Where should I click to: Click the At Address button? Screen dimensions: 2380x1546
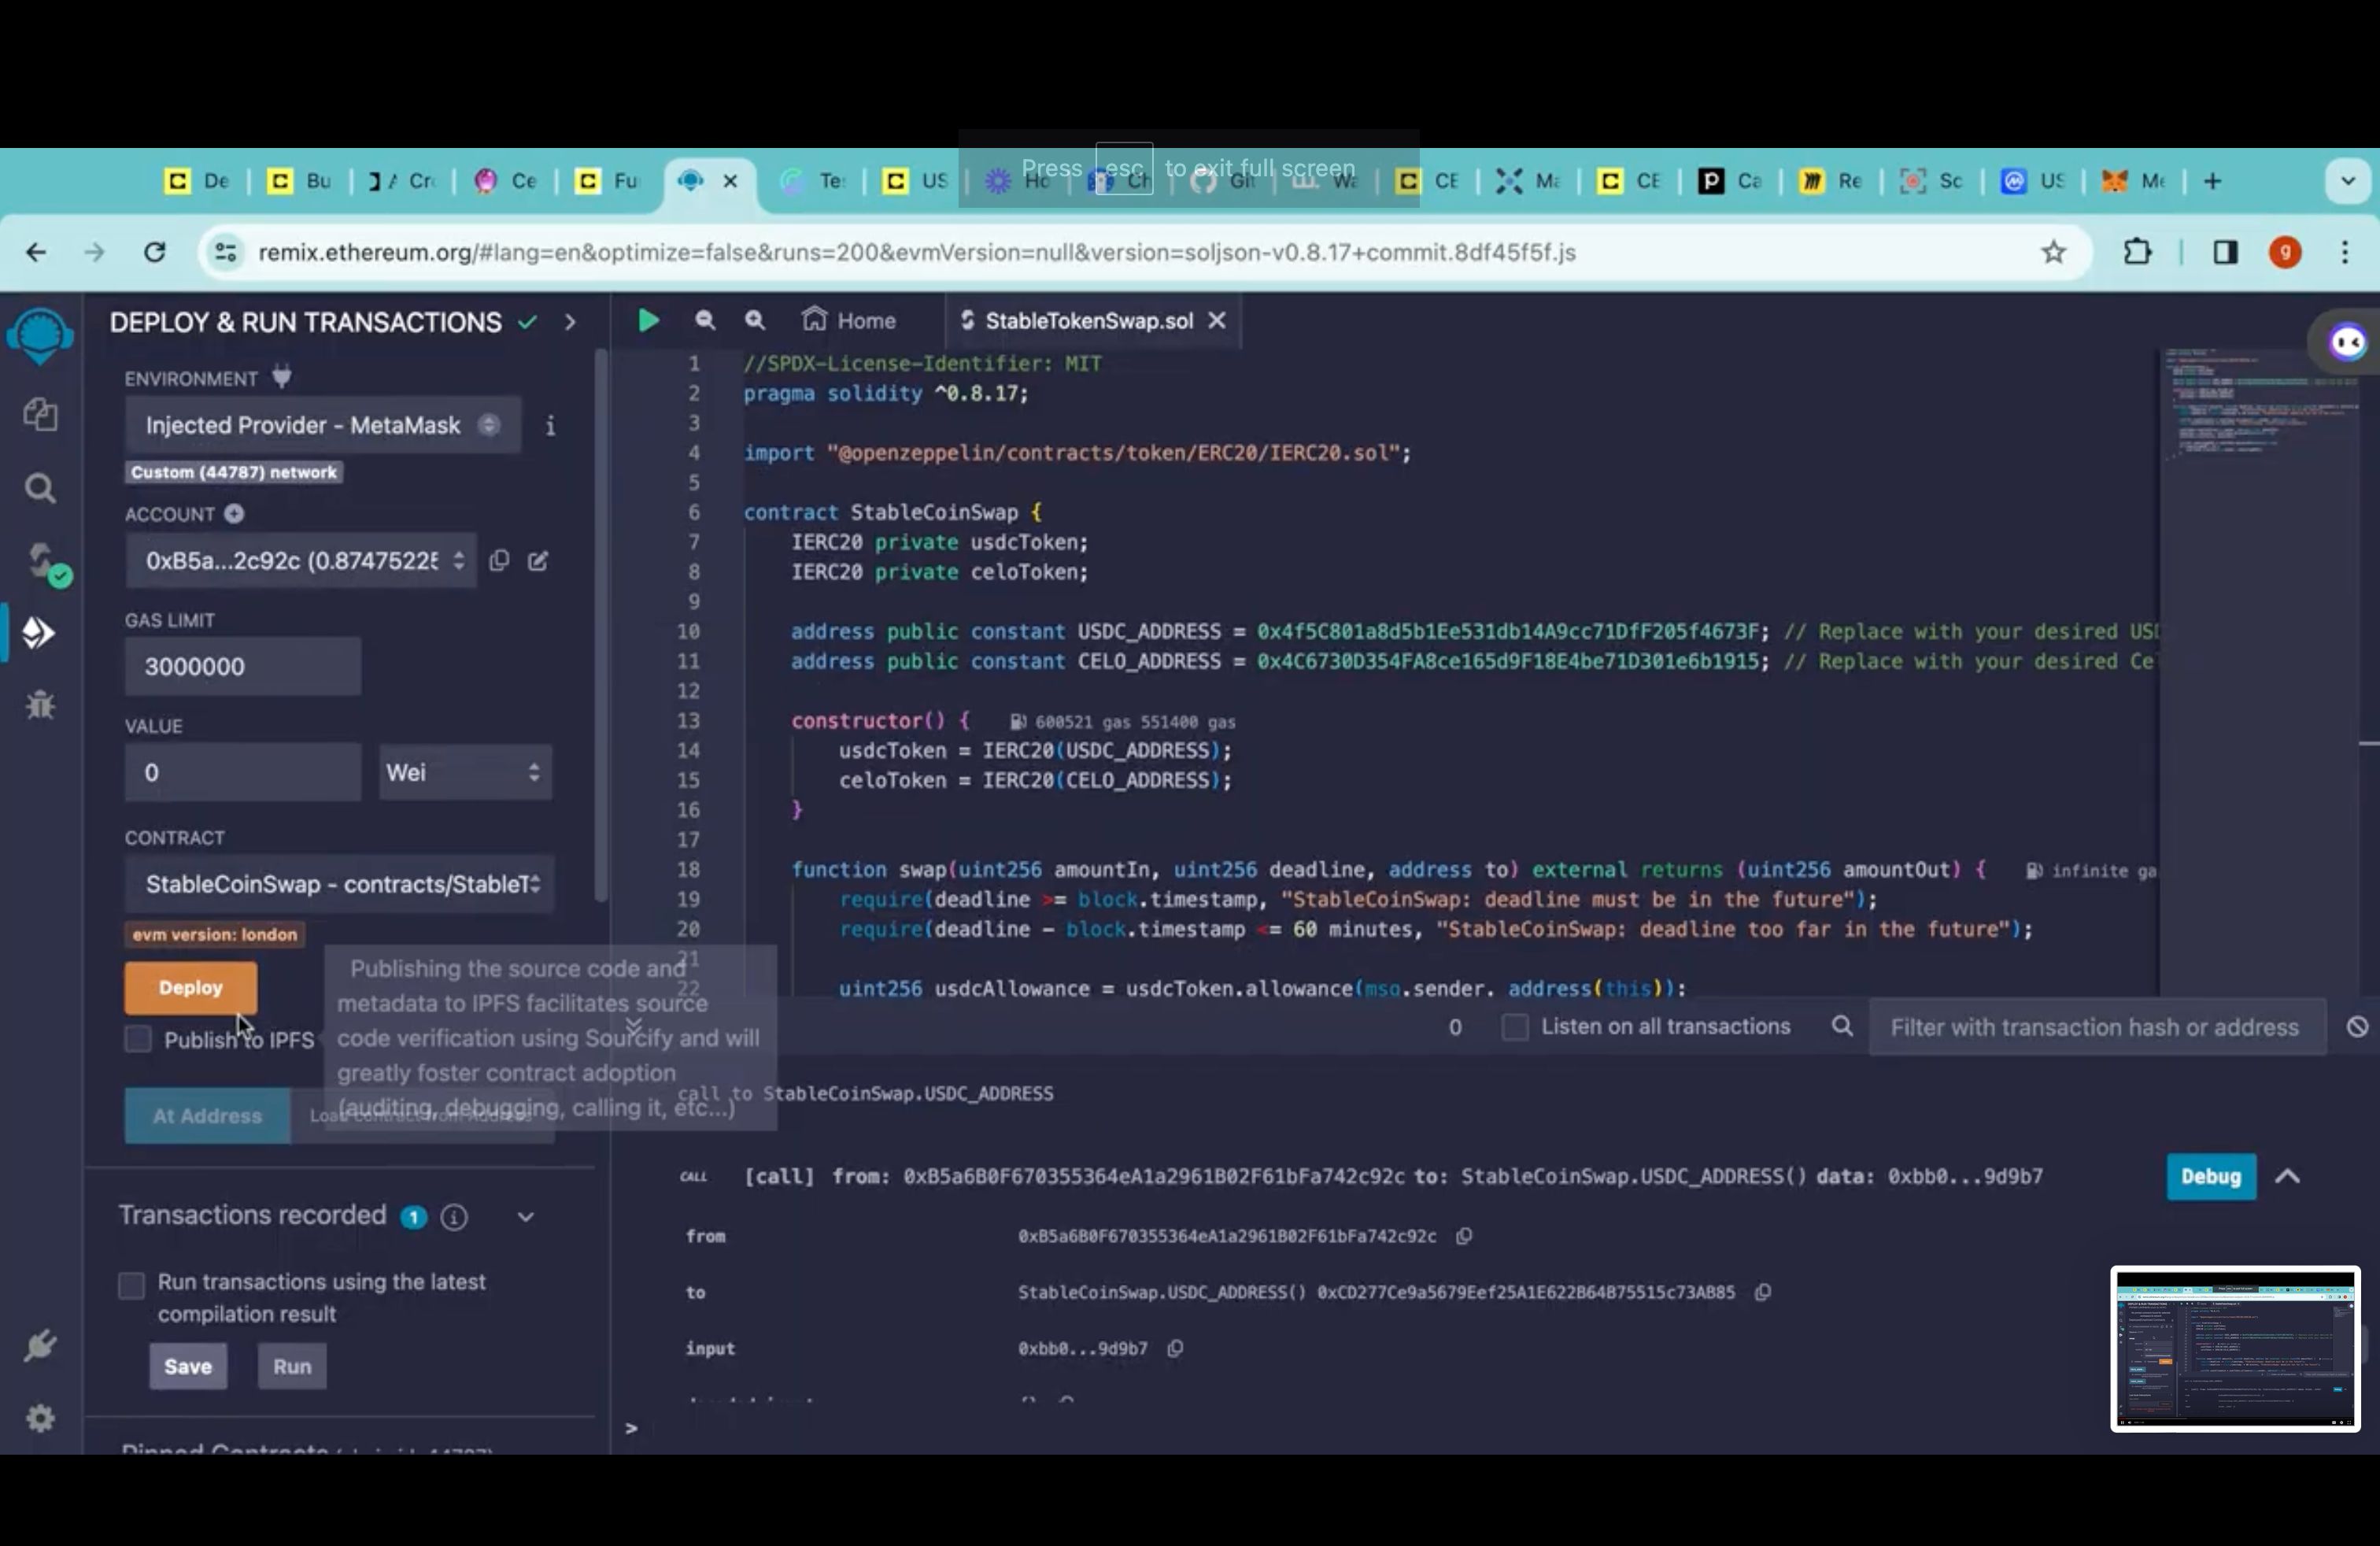[x=205, y=1114]
